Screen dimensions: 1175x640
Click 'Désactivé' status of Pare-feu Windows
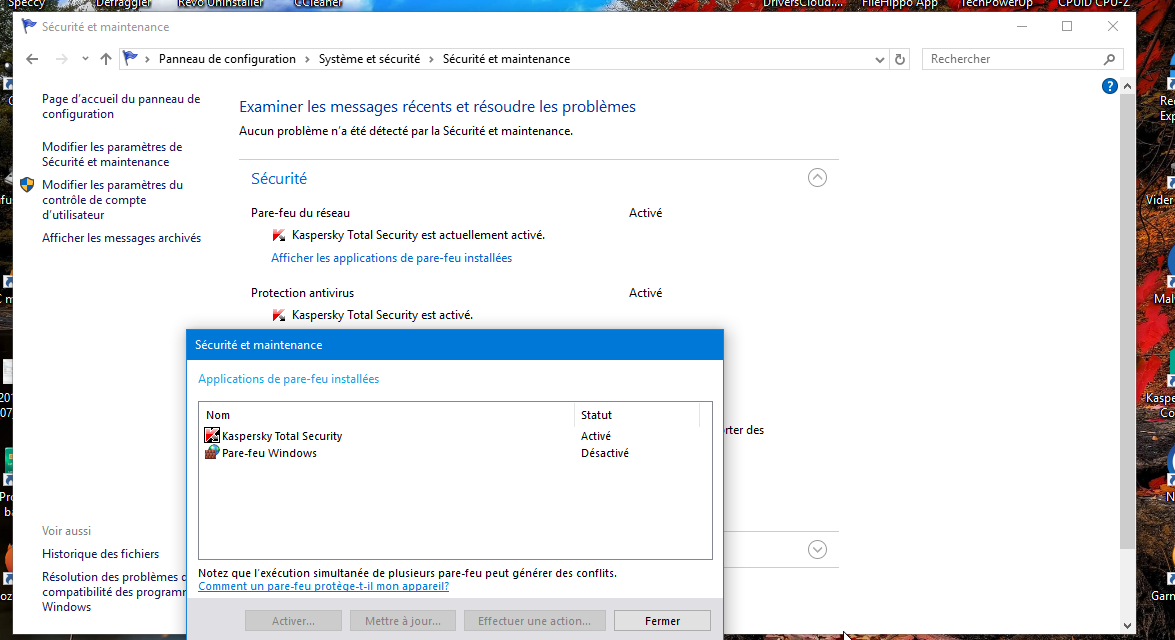tap(605, 453)
